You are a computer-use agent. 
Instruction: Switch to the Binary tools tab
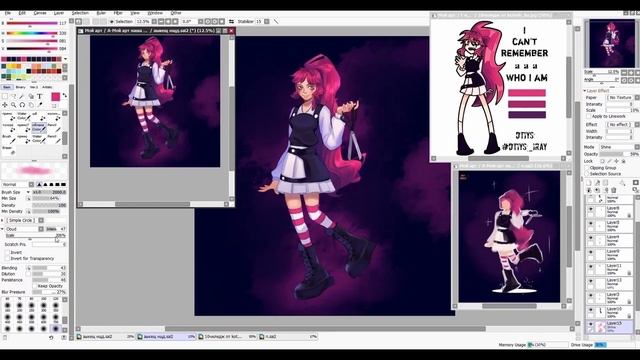click(x=20, y=87)
